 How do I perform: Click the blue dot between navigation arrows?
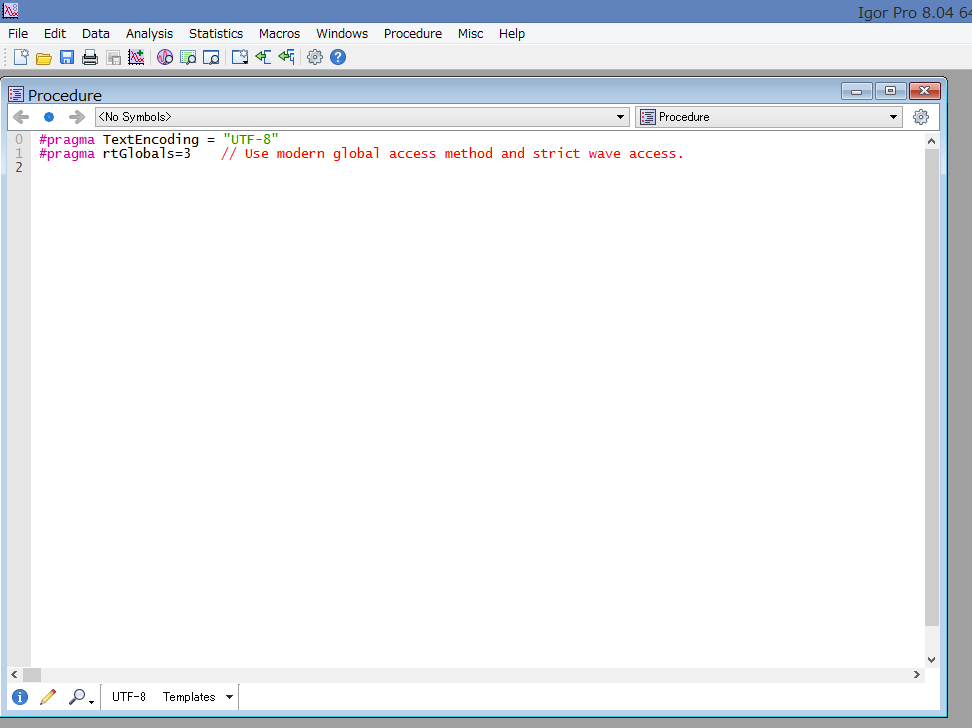coord(49,117)
